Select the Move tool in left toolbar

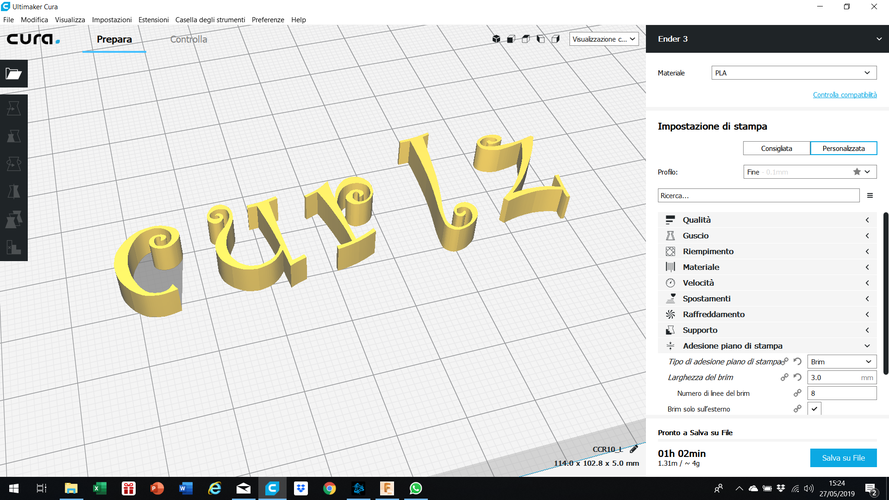14,108
